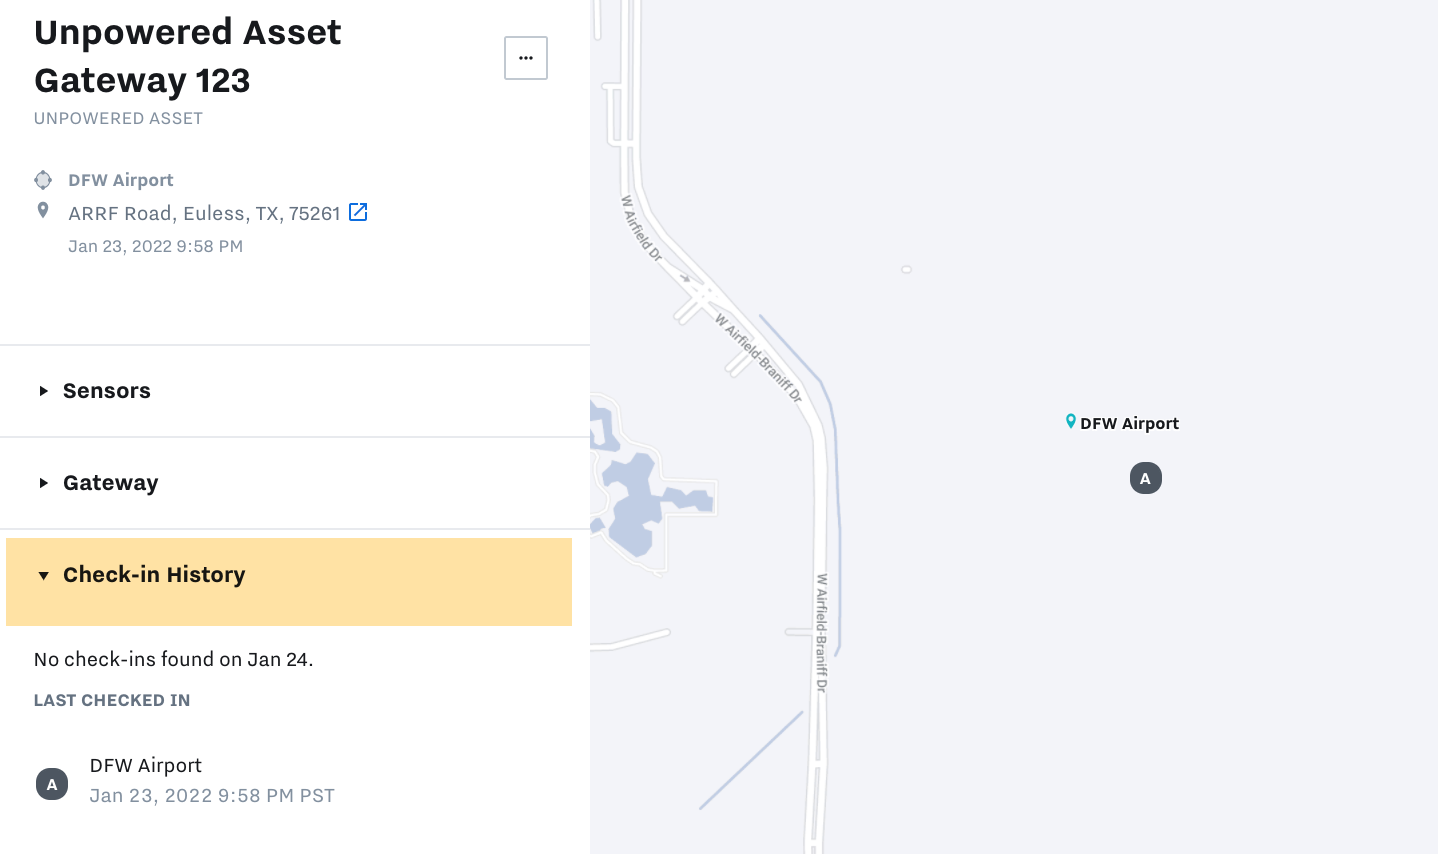
Task: Click the Check-in History heading
Action: 154,575
